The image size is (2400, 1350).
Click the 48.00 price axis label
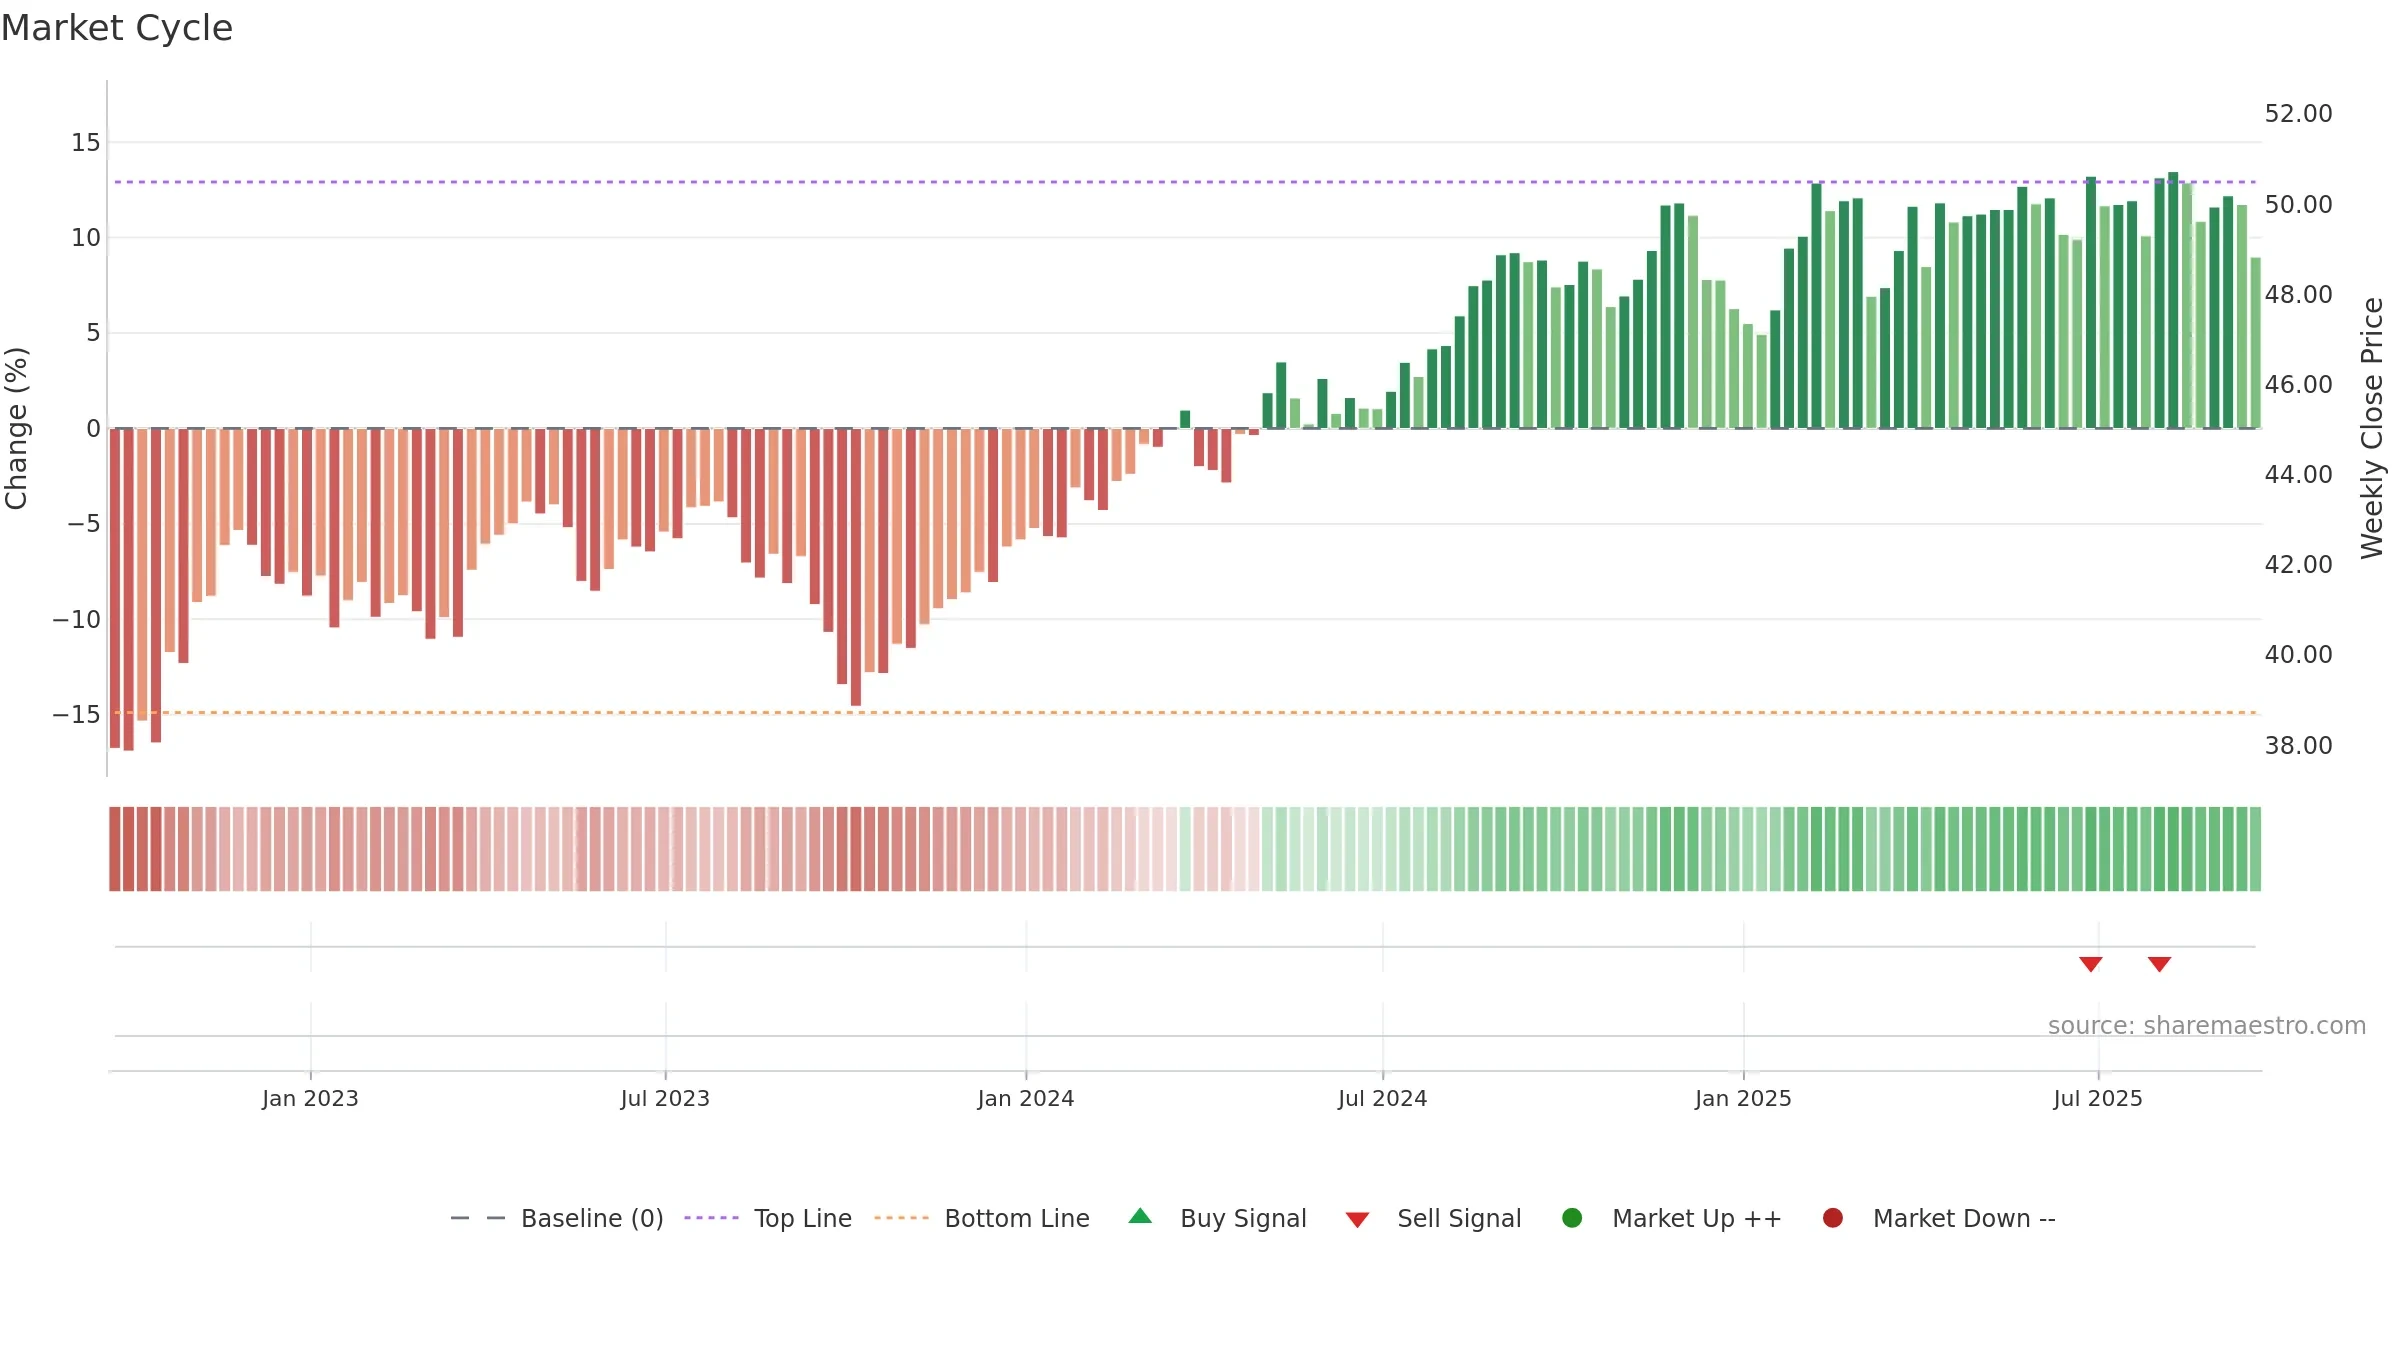(x=2298, y=295)
